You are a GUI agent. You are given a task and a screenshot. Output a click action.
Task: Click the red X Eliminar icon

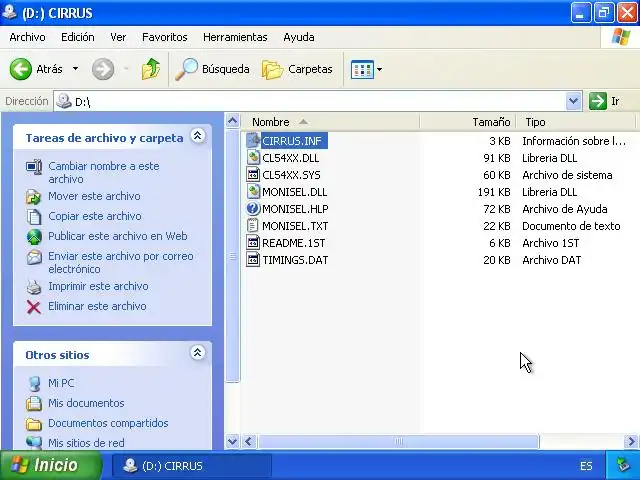[34, 307]
